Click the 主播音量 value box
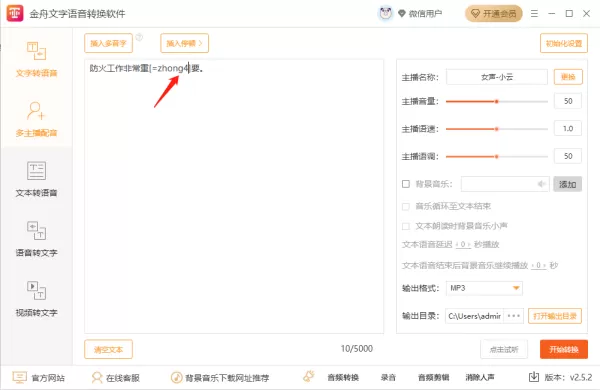This screenshot has height=390, width=600. [x=568, y=101]
